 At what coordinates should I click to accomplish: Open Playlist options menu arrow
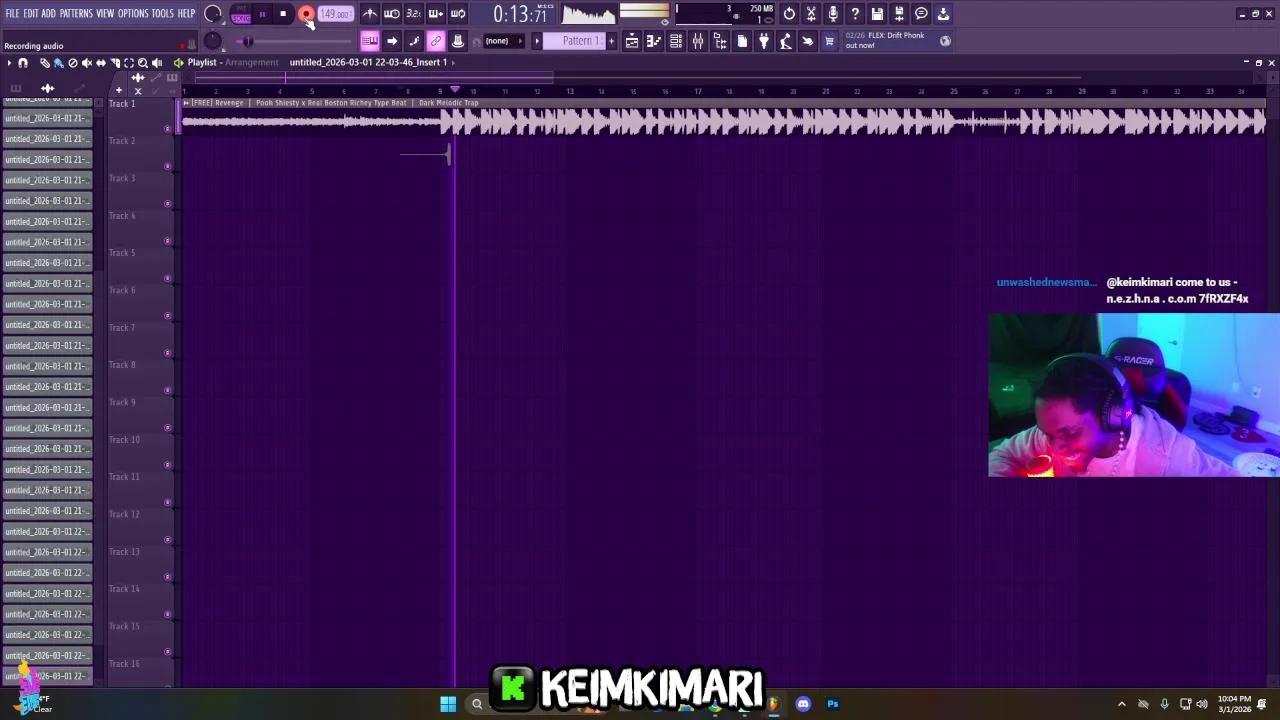[x=9, y=63]
